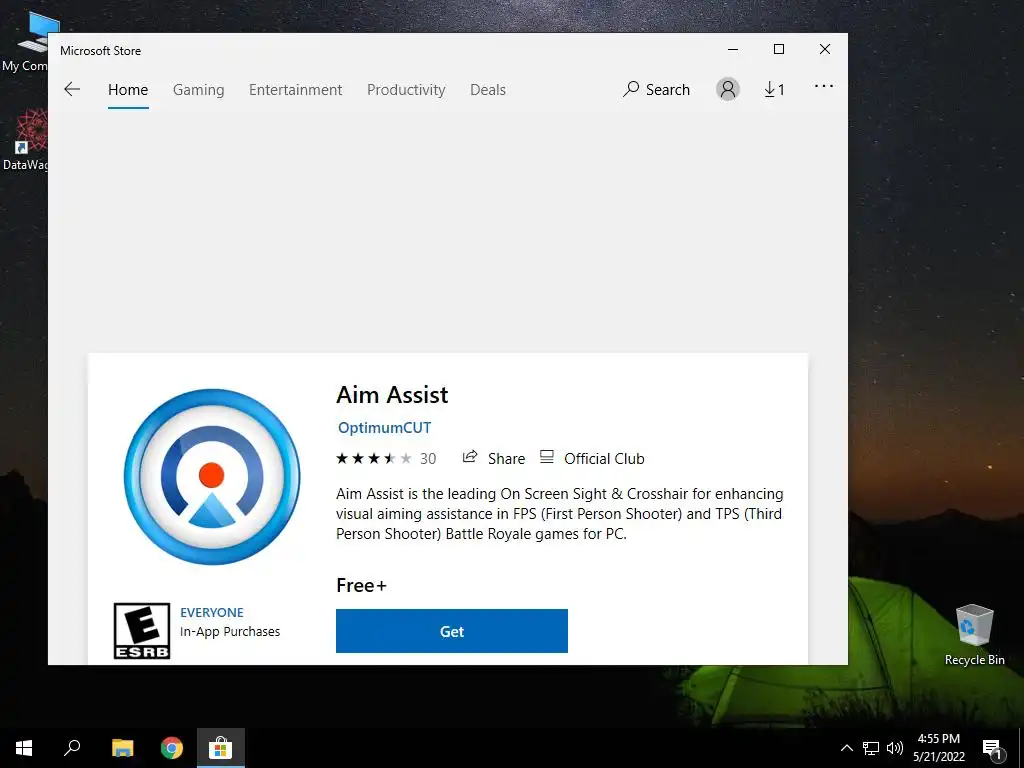
Task: Open the See more ellipsis menu
Action: click(824, 86)
